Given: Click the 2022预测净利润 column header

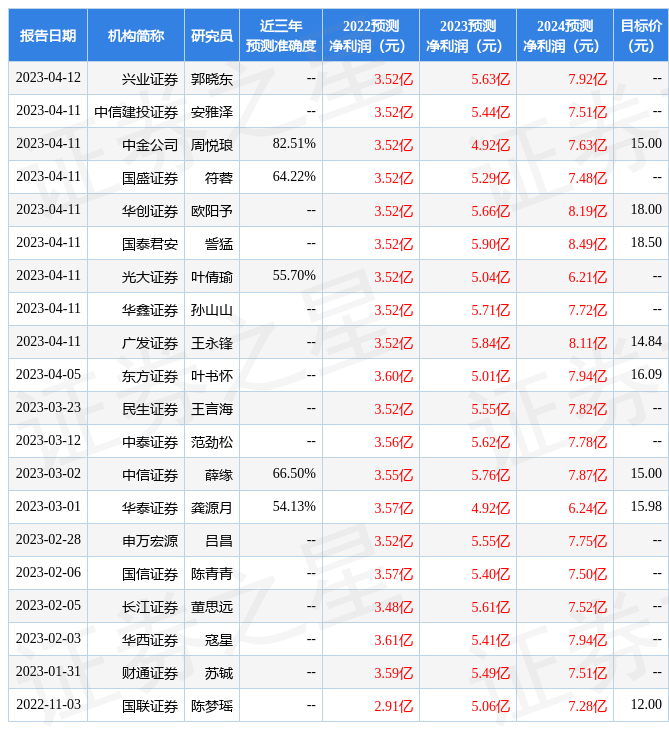Looking at the screenshot, I should 371,35.
